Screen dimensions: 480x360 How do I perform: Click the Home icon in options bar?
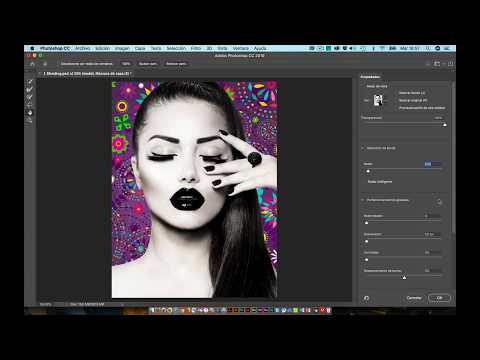[x=32, y=64]
